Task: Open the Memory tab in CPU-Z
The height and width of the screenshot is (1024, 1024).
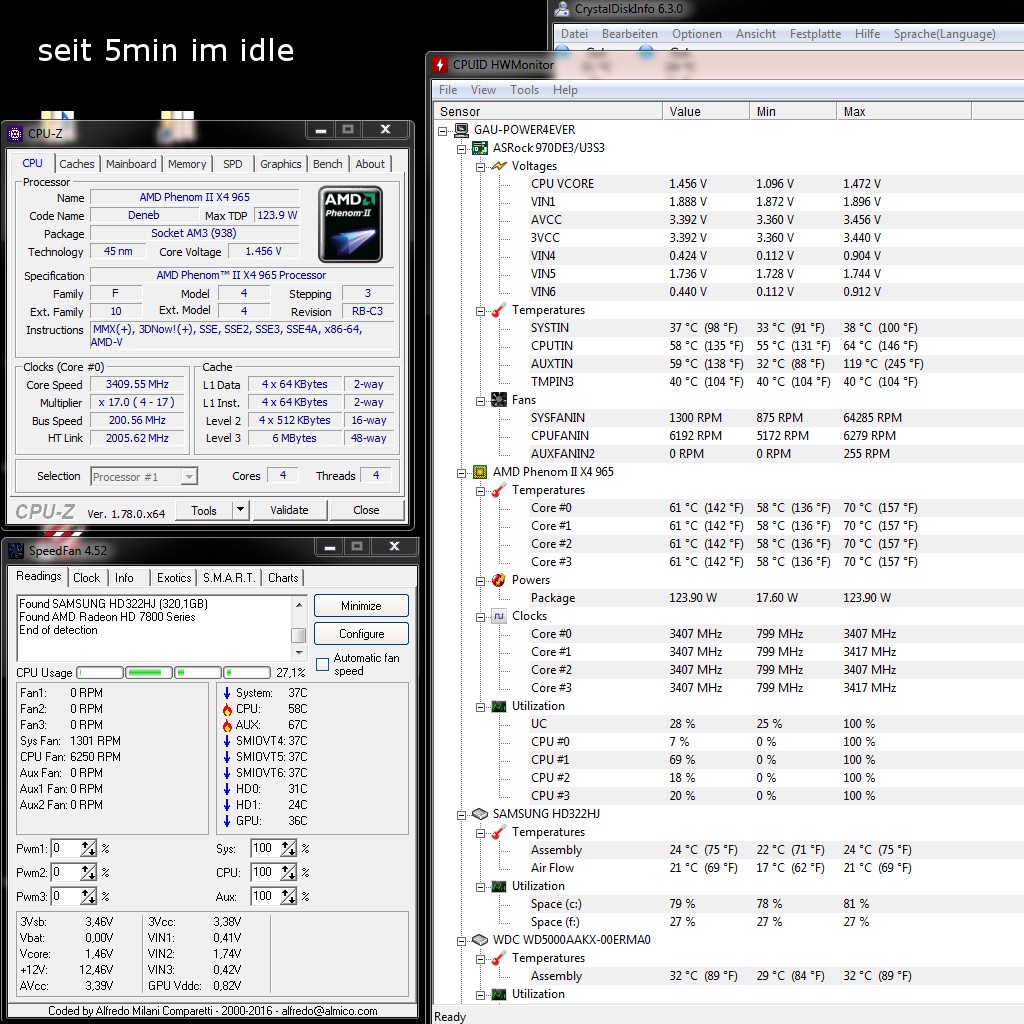Action: click(187, 164)
